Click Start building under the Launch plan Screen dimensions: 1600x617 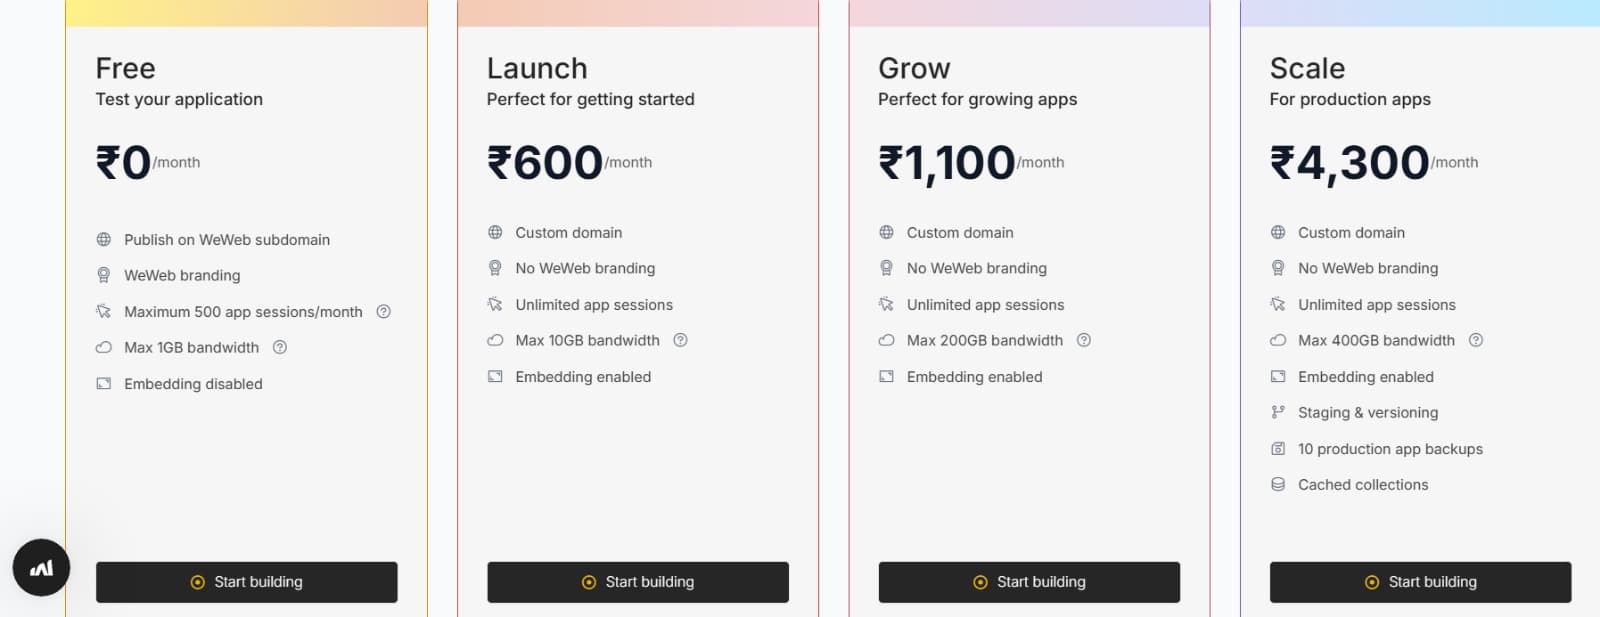pos(637,581)
